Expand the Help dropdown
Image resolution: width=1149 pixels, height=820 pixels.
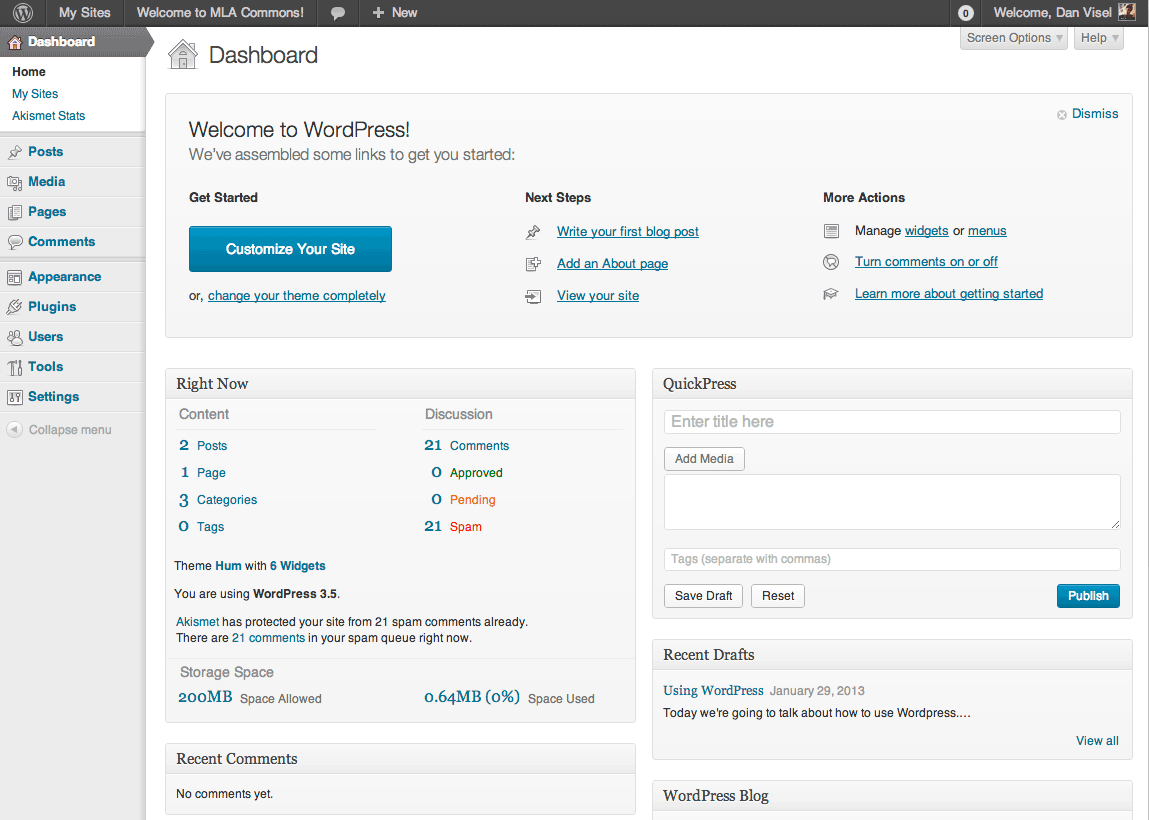click(1096, 37)
